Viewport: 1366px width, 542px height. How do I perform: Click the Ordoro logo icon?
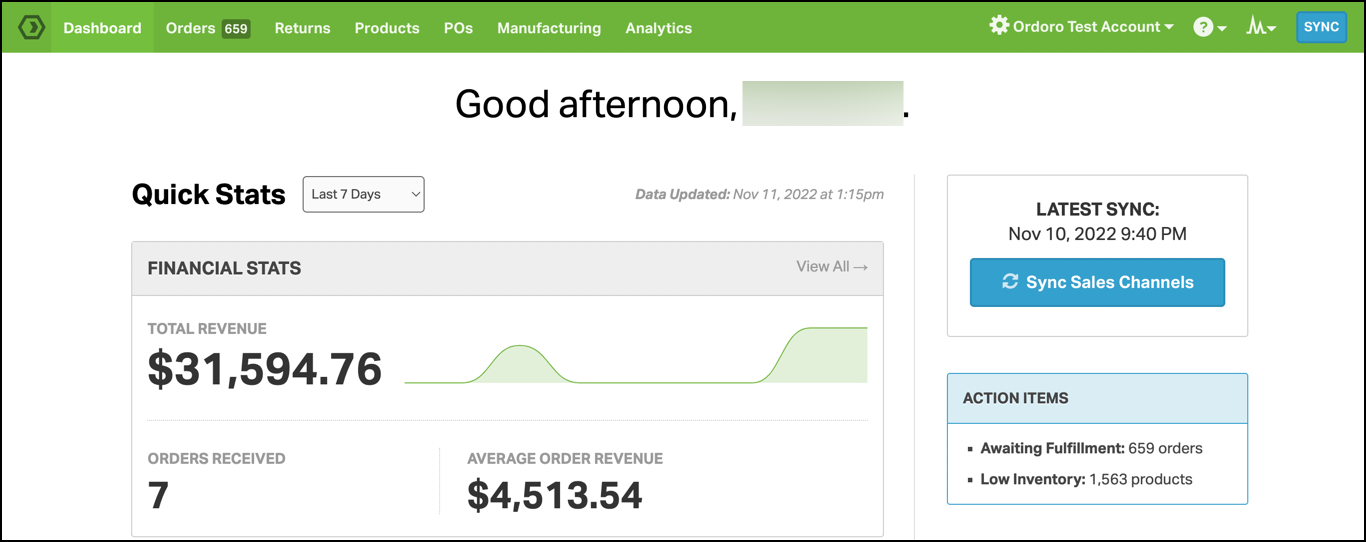pos(32,27)
